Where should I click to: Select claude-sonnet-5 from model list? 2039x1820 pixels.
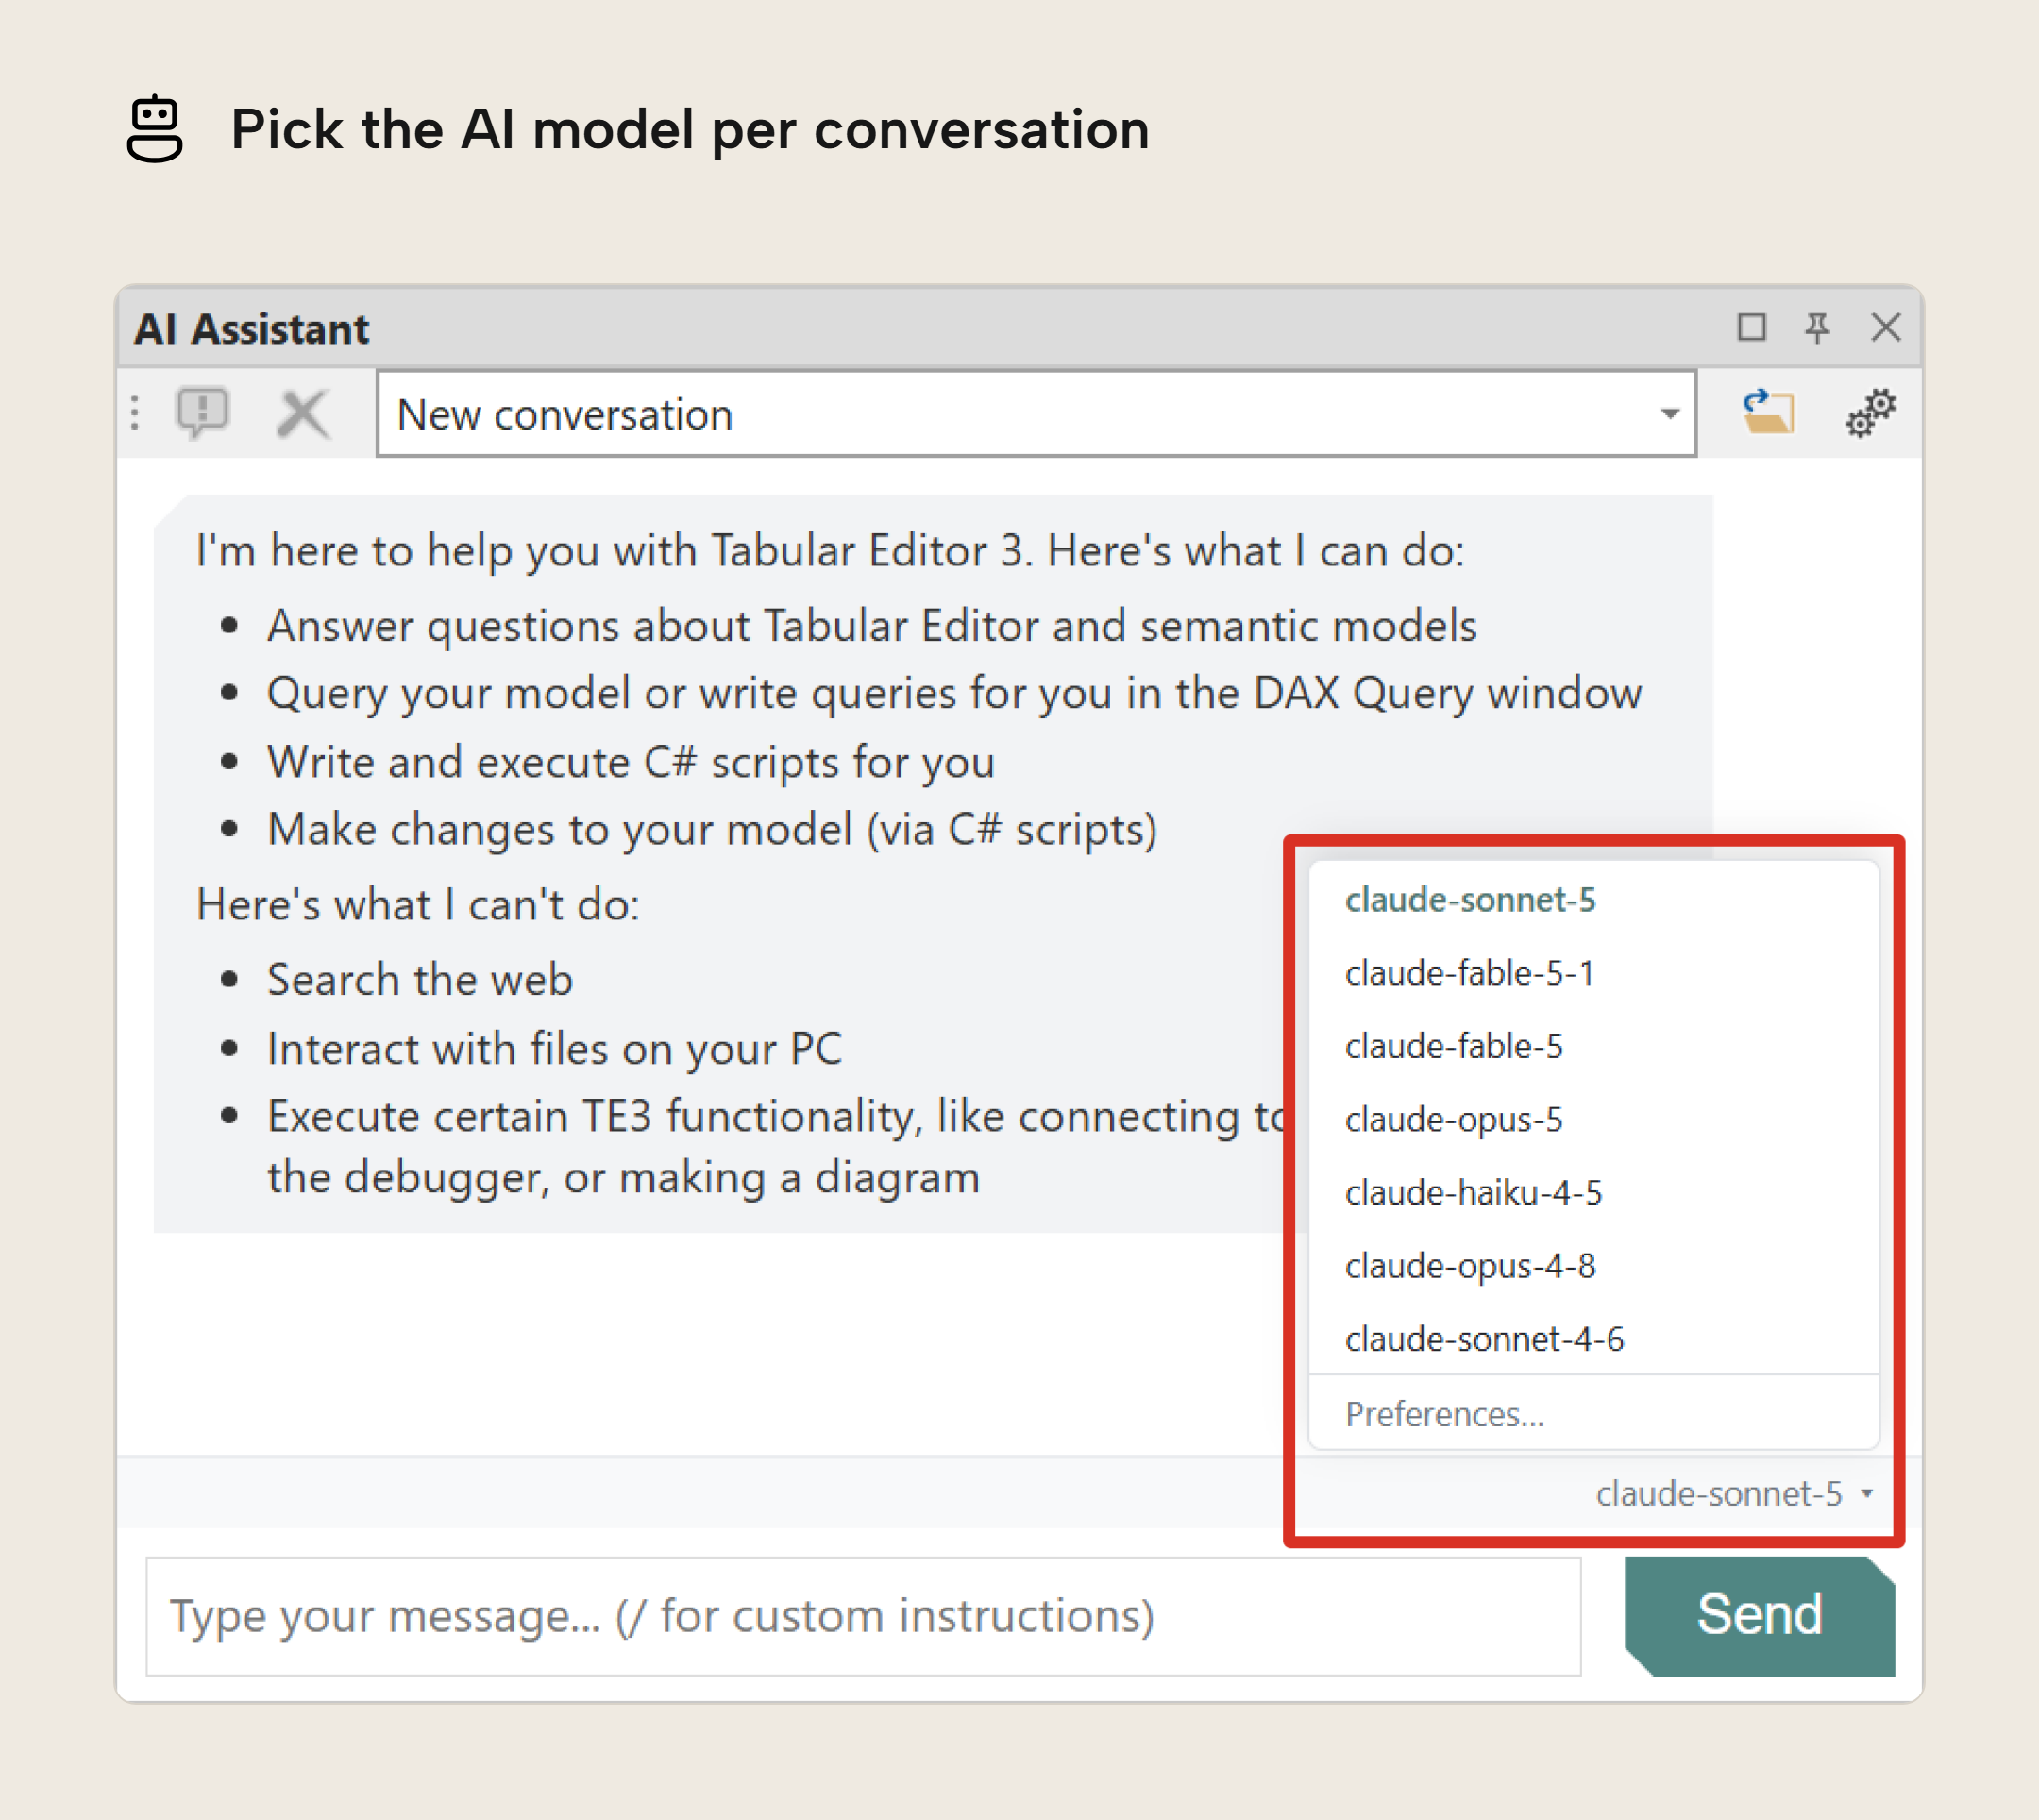pos(1594,900)
